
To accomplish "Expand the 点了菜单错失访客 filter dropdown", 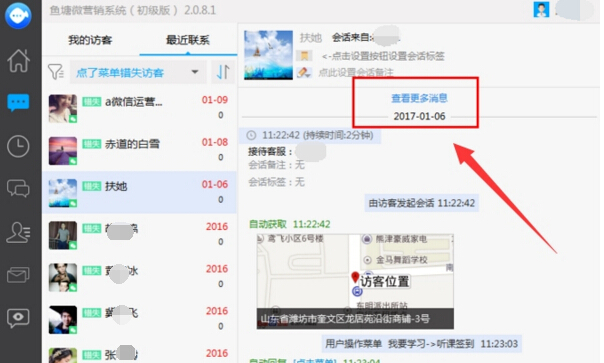I will tap(138, 72).
